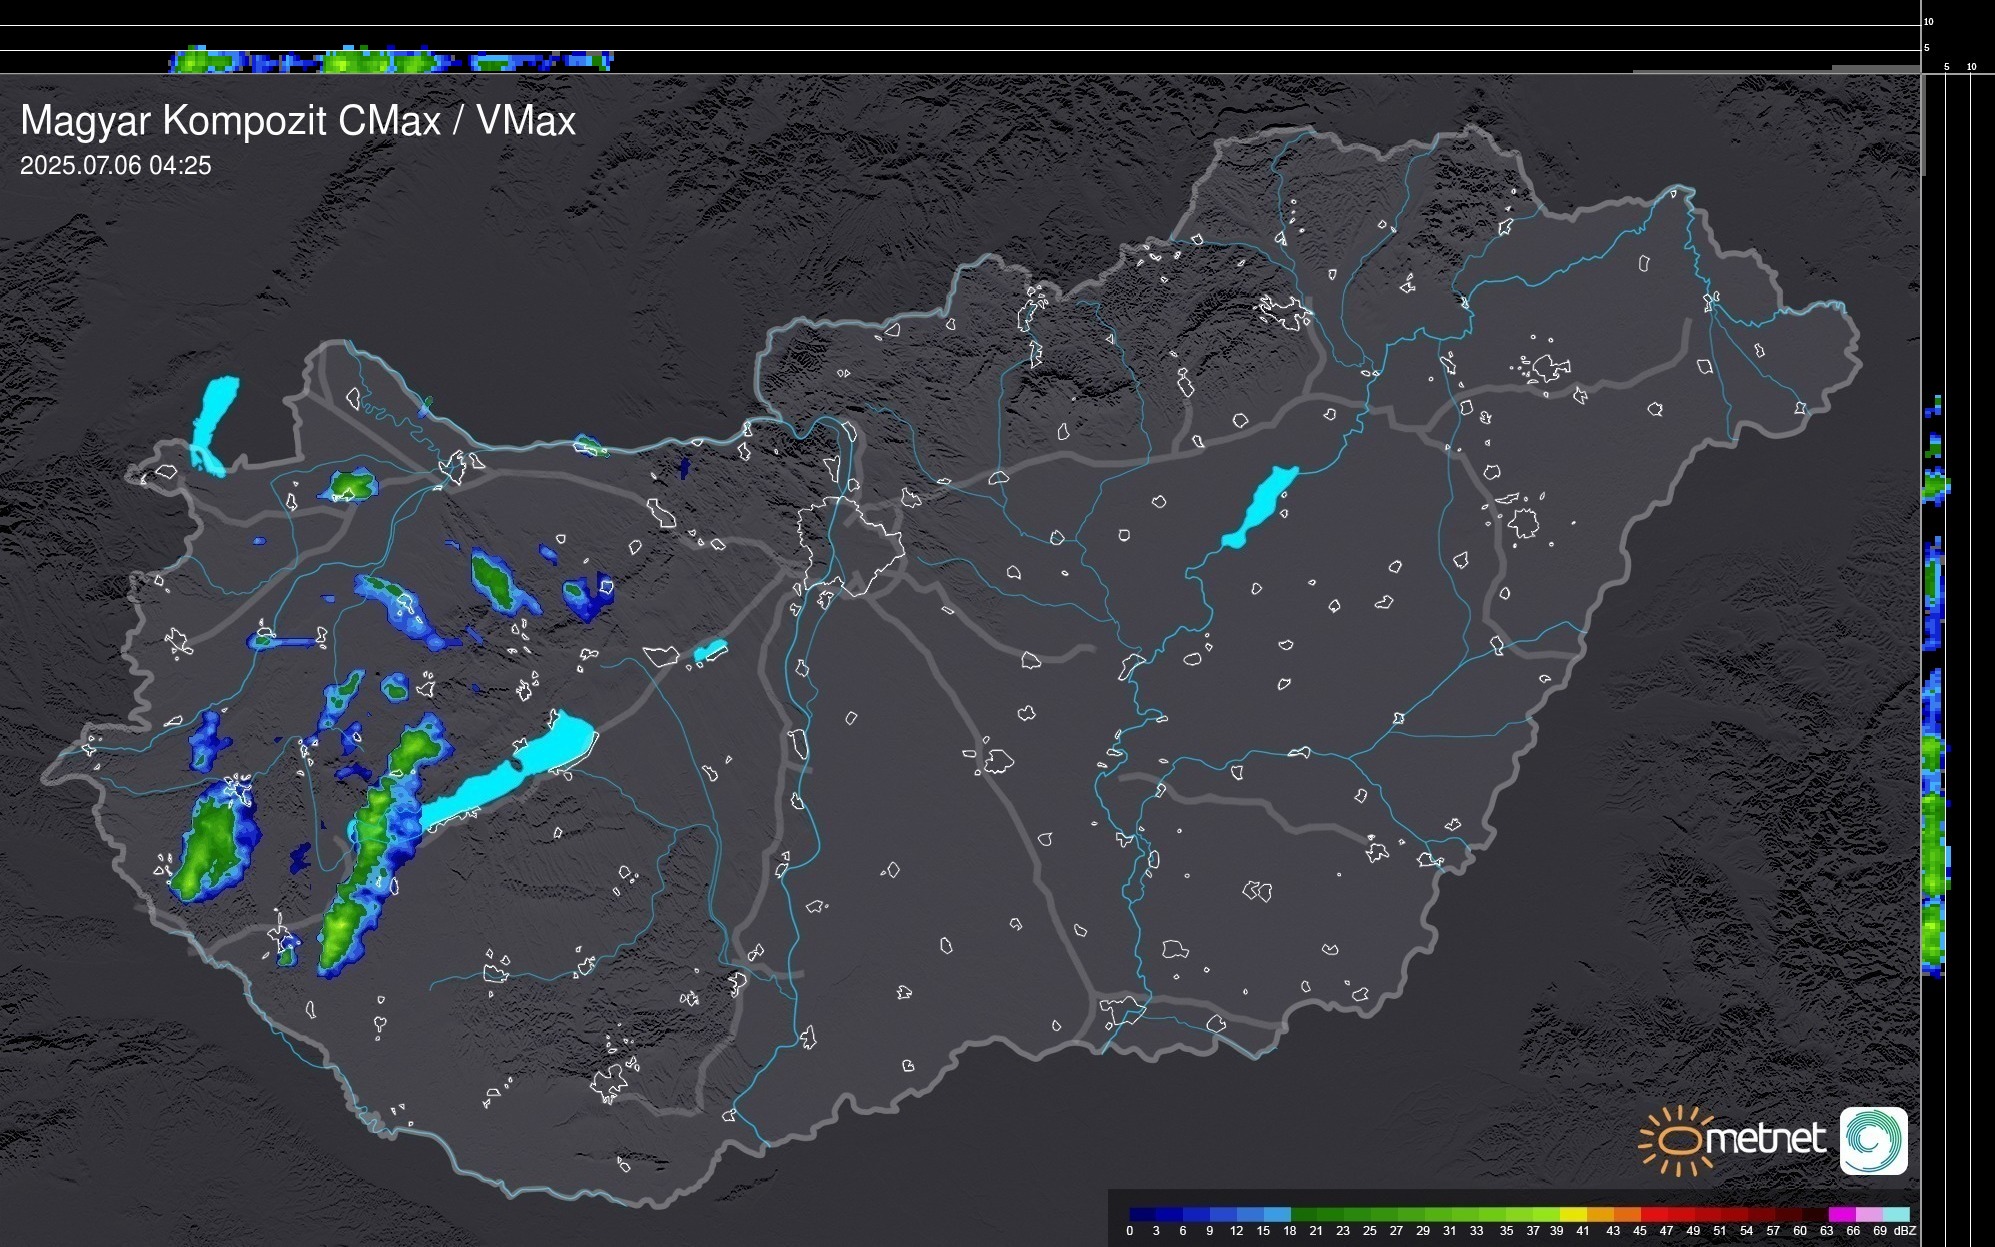Click the dBZ unit label on legend
Screen dimensions: 1995x1247
[1906, 1231]
